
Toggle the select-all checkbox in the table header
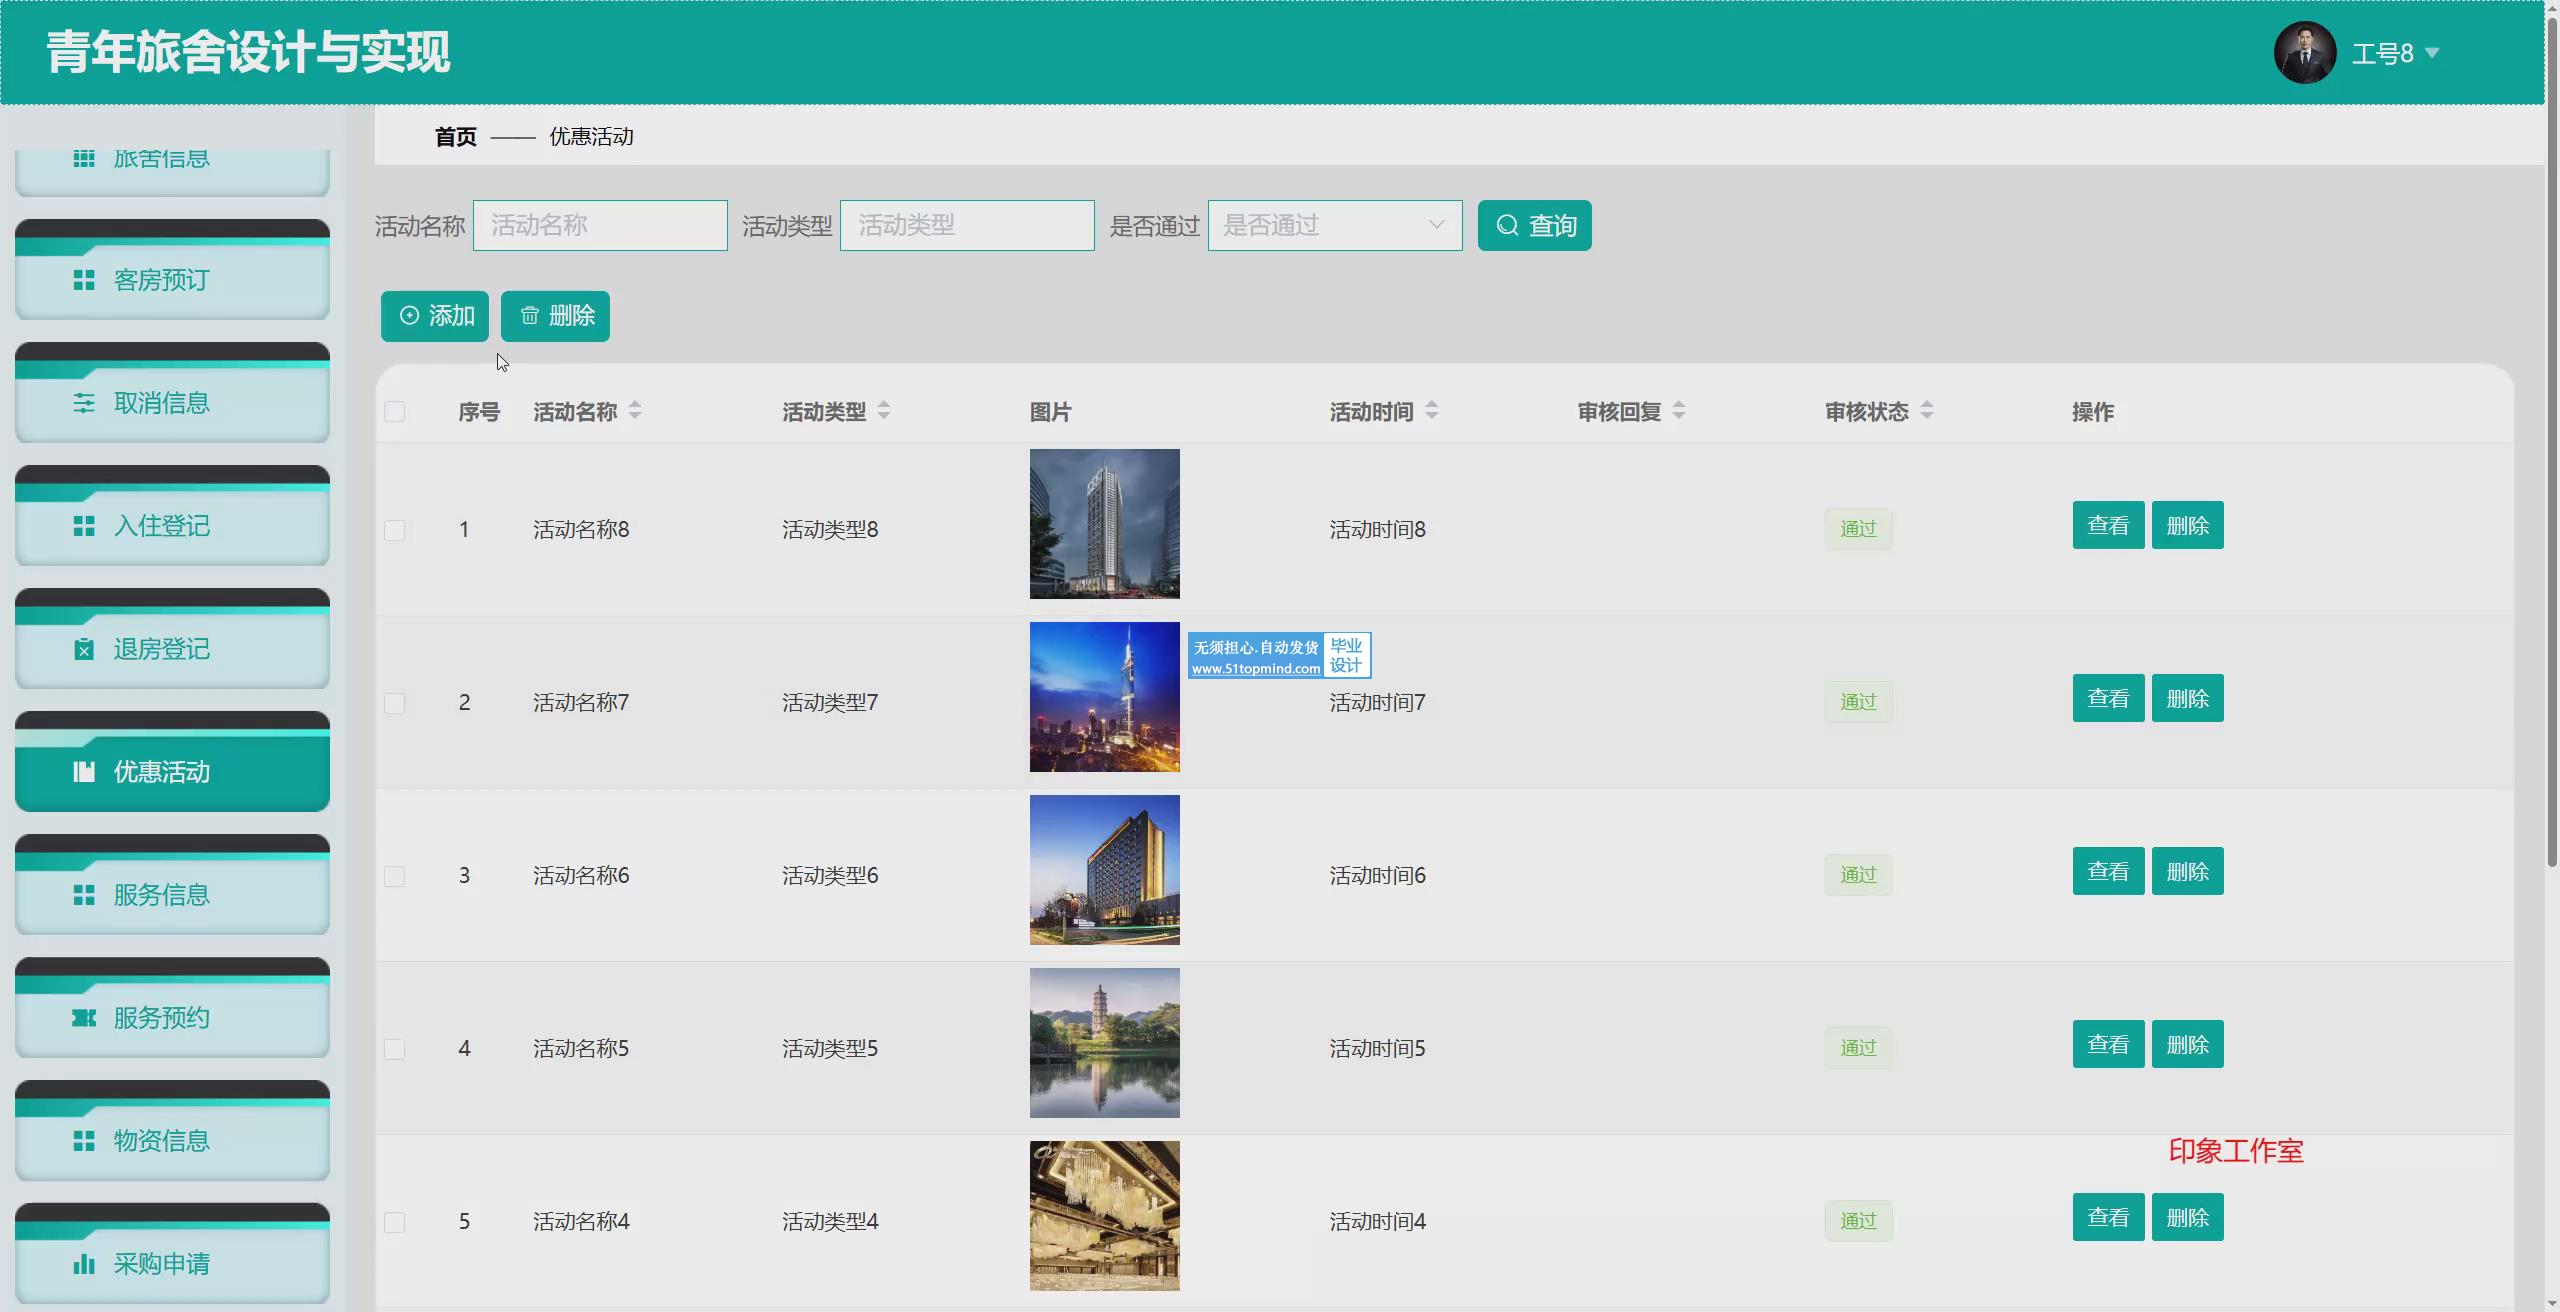coord(395,412)
